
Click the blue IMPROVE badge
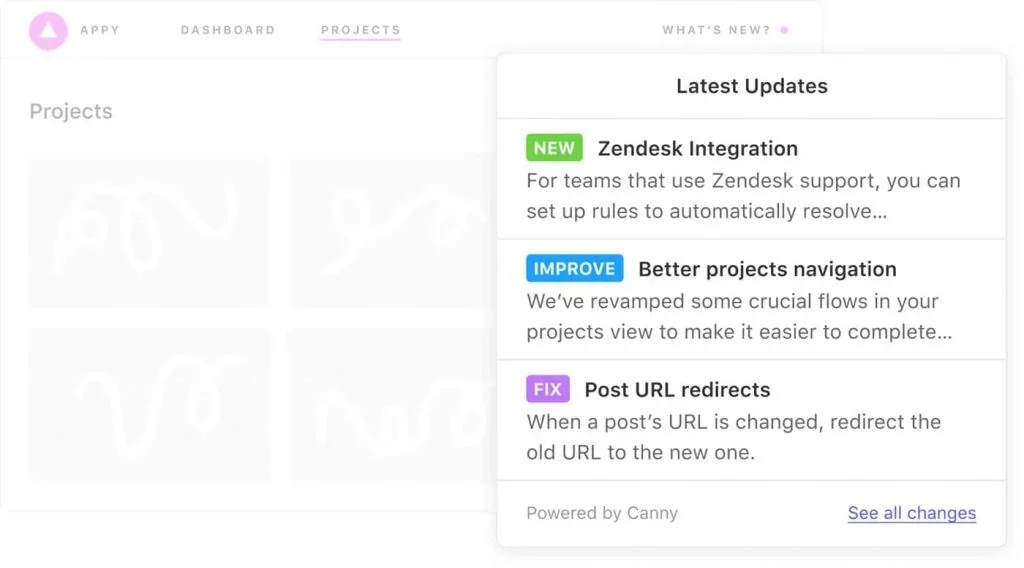click(x=574, y=269)
